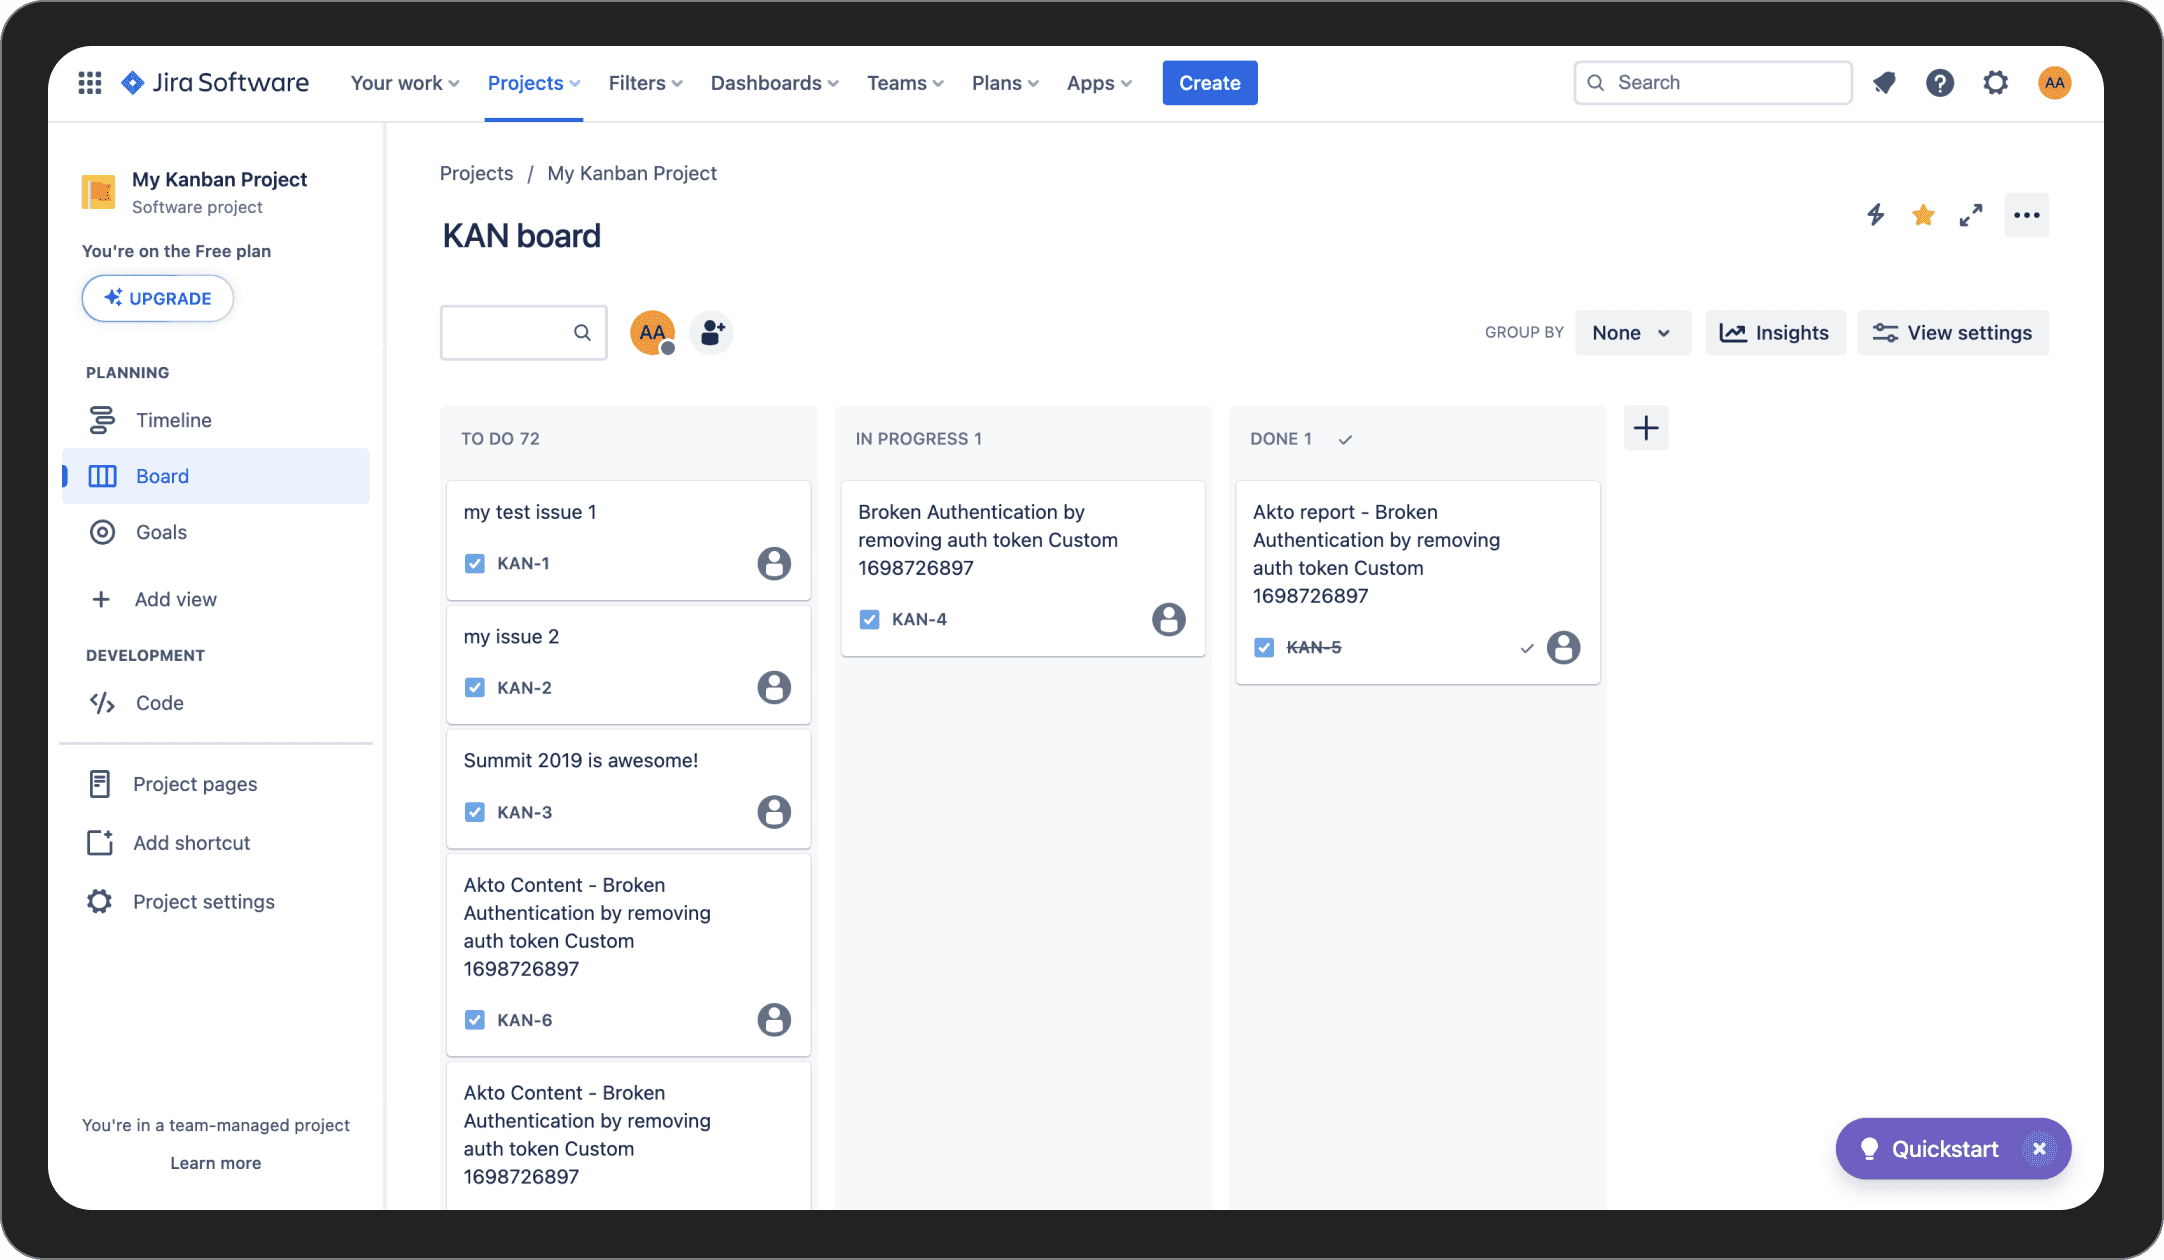Open the Projects navigation dropdown
The image size is (2164, 1260).
pyautogui.click(x=532, y=82)
